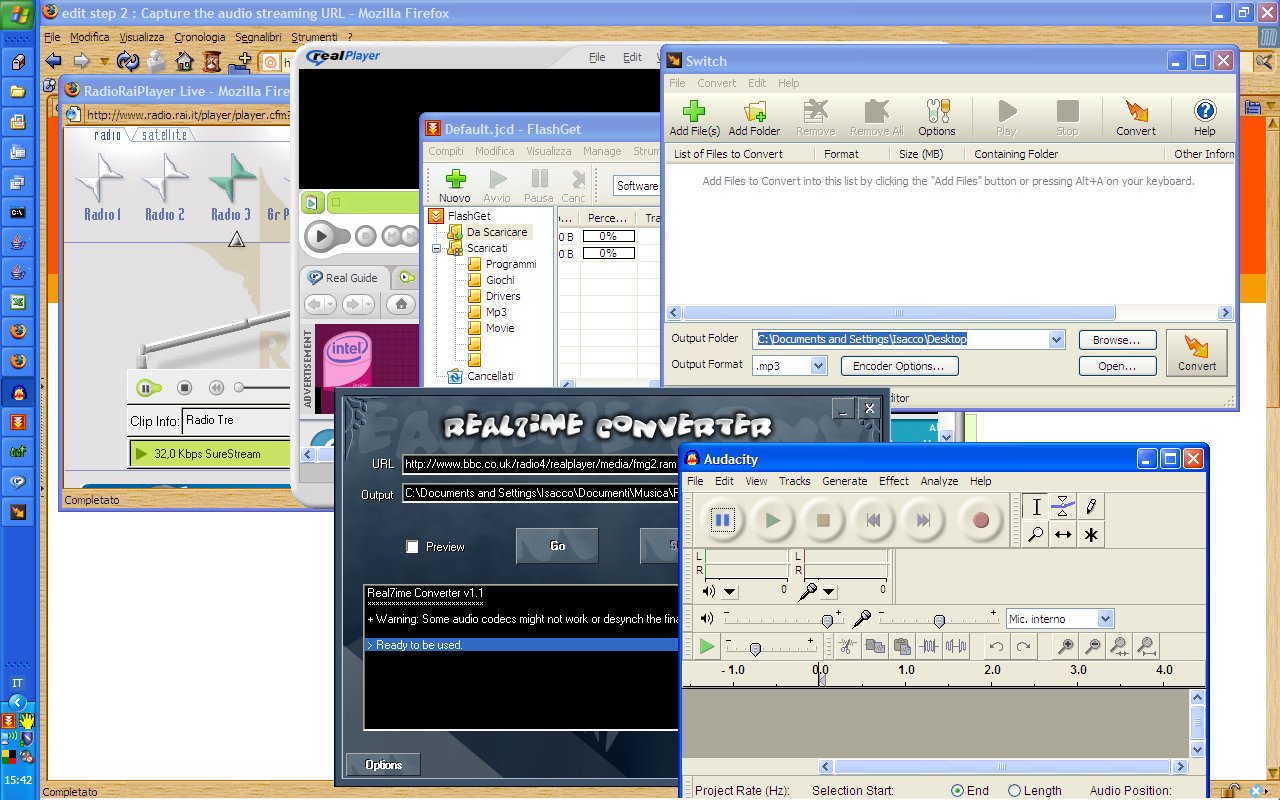Click the Go button in Real7ime Converter
Image resolution: width=1280 pixels, height=800 pixels.
click(x=557, y=546)
